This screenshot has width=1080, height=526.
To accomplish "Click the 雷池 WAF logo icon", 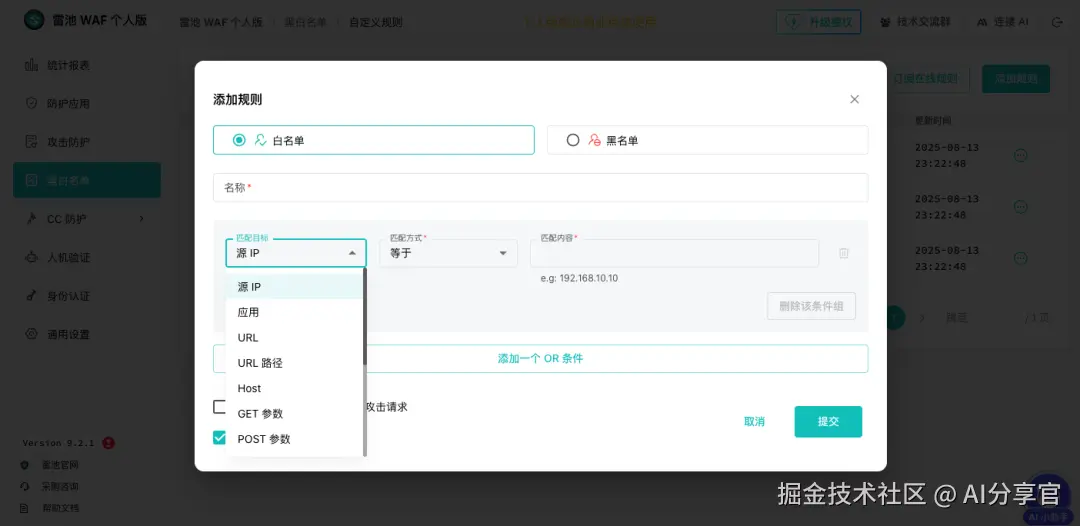I will tap(34, 19).
